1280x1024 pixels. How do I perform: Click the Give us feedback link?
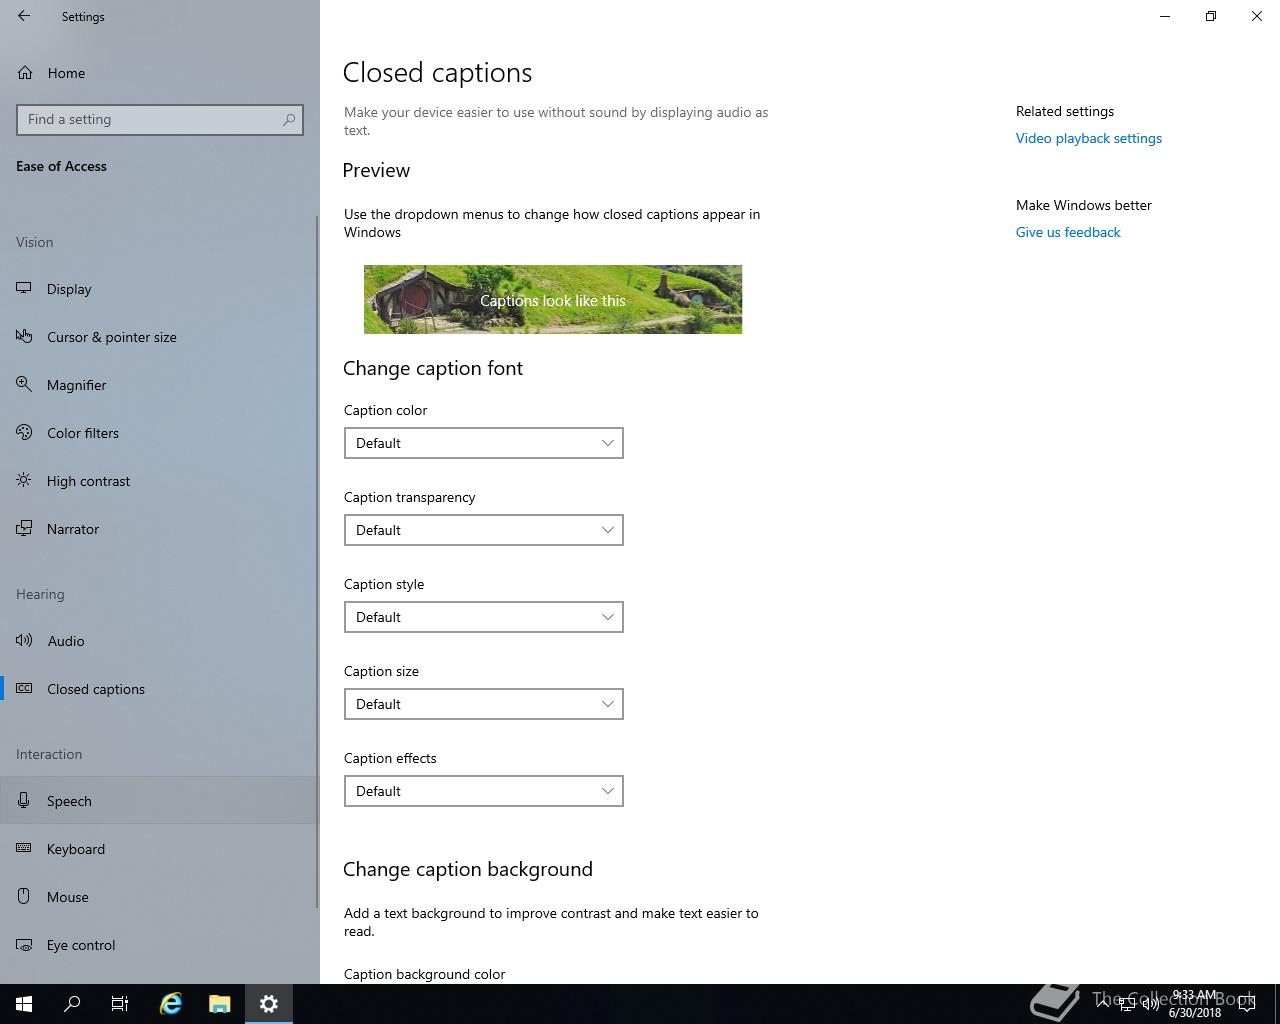[1068, 232]
